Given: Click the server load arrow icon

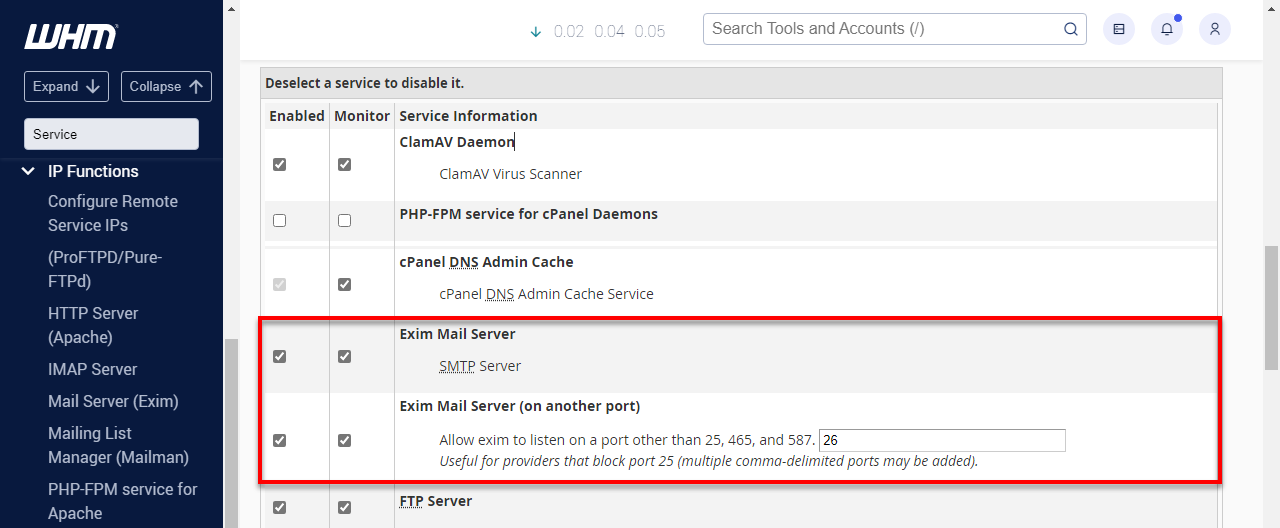Looking at the screenshot, I should click(536, 32).
